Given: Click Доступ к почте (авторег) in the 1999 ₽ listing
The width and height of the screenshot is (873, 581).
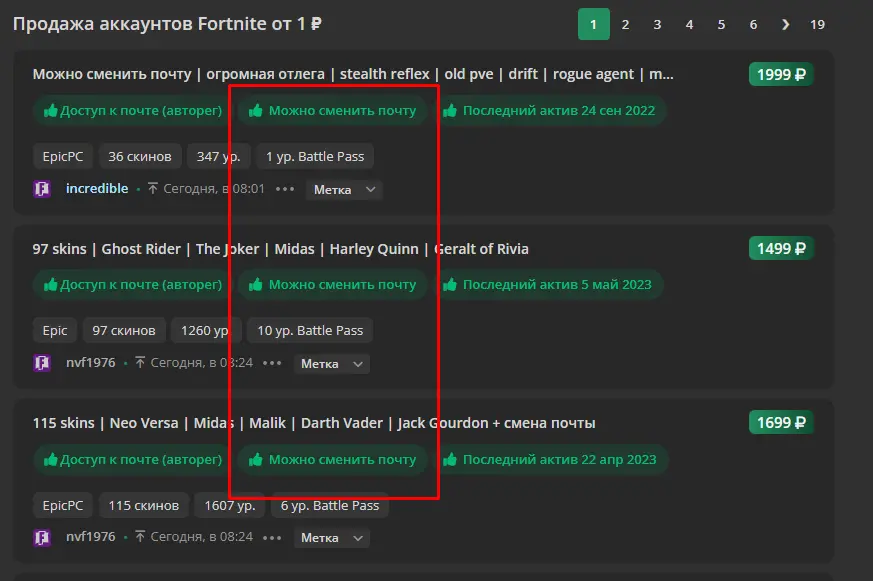Looking at the screenshot, I should (x=133, y=111).
